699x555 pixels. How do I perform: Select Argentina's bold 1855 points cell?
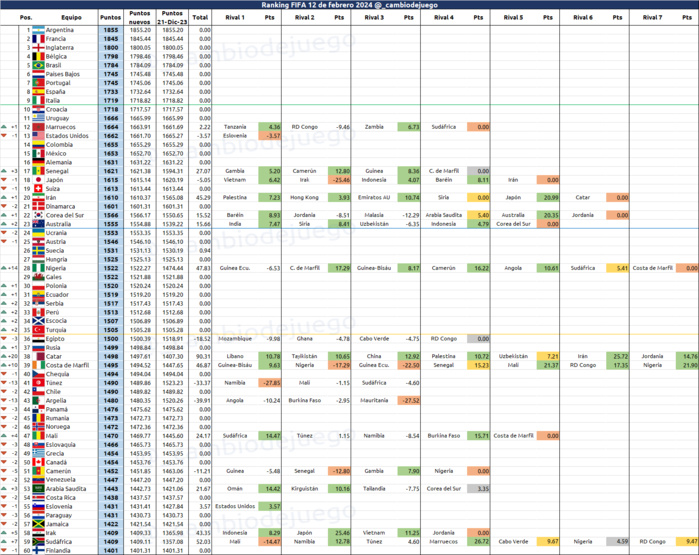(109, 30)
